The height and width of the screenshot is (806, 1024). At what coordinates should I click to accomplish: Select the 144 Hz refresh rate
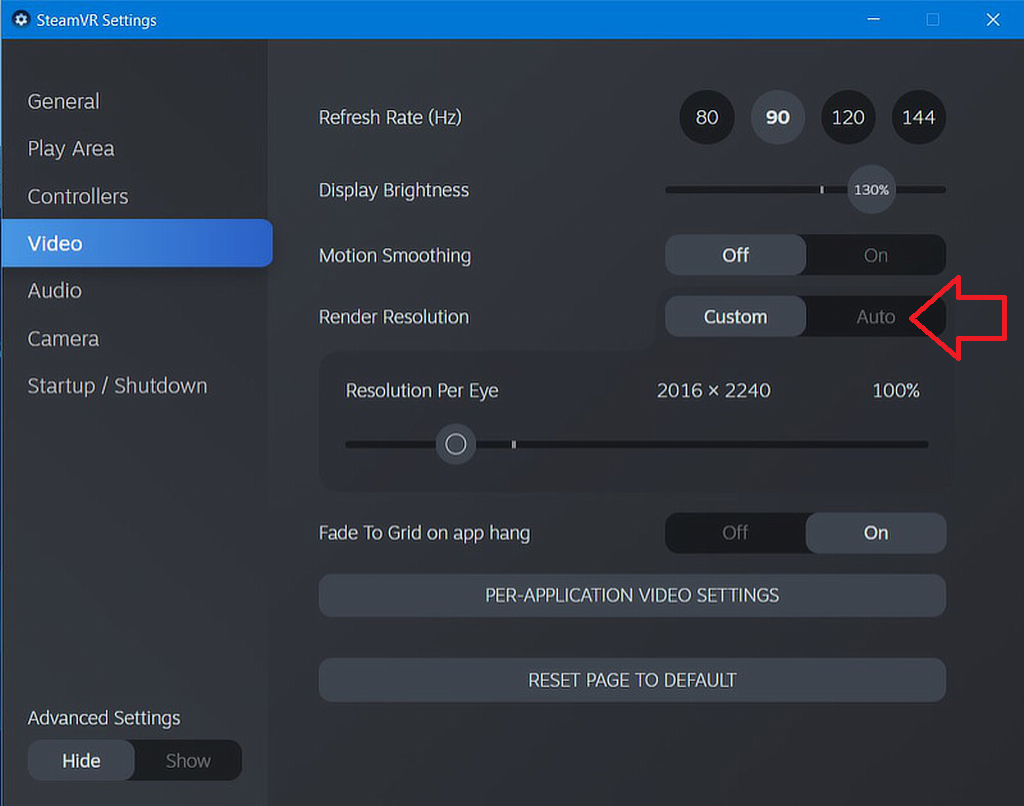coord(918,117)
